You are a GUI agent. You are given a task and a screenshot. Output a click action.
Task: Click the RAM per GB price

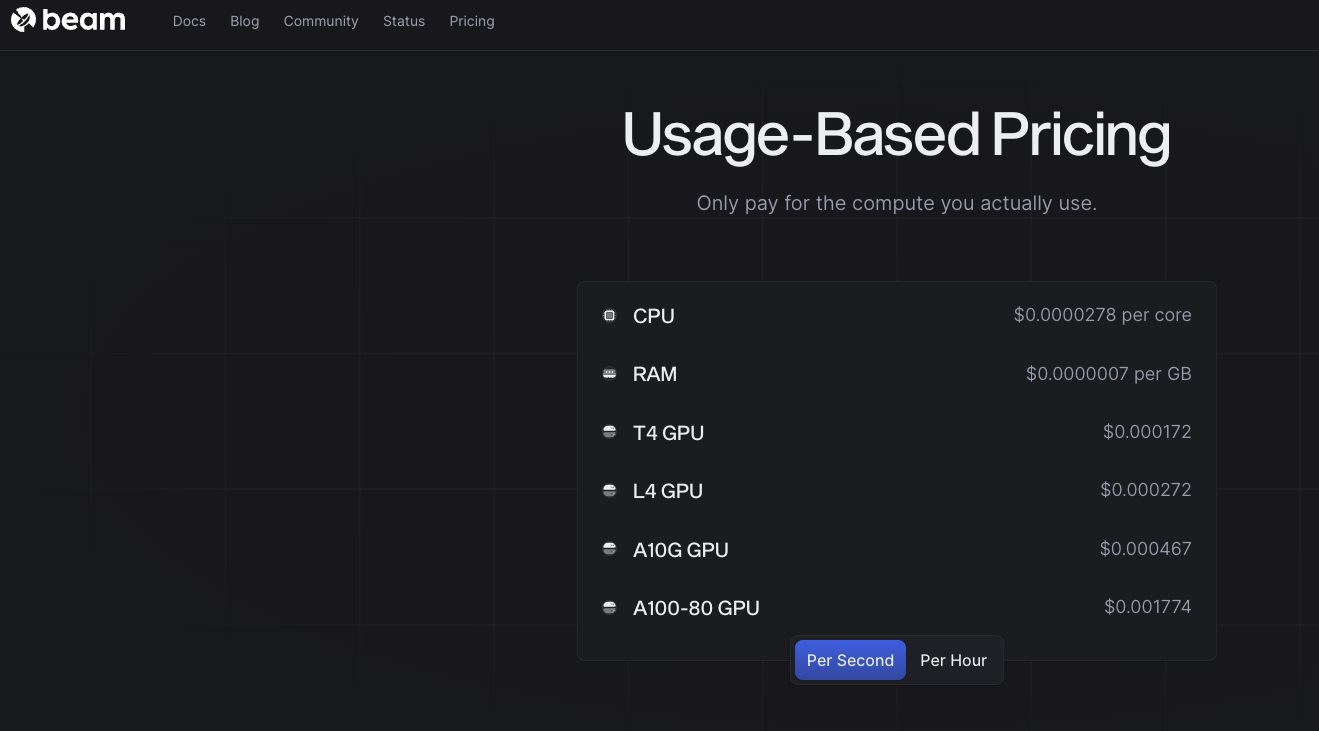[1108, 374]
